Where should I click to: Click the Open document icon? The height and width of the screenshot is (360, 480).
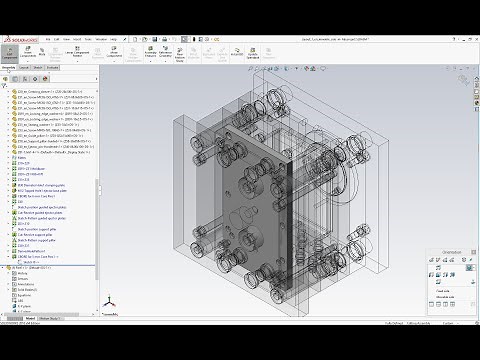(x=145, y=39)
